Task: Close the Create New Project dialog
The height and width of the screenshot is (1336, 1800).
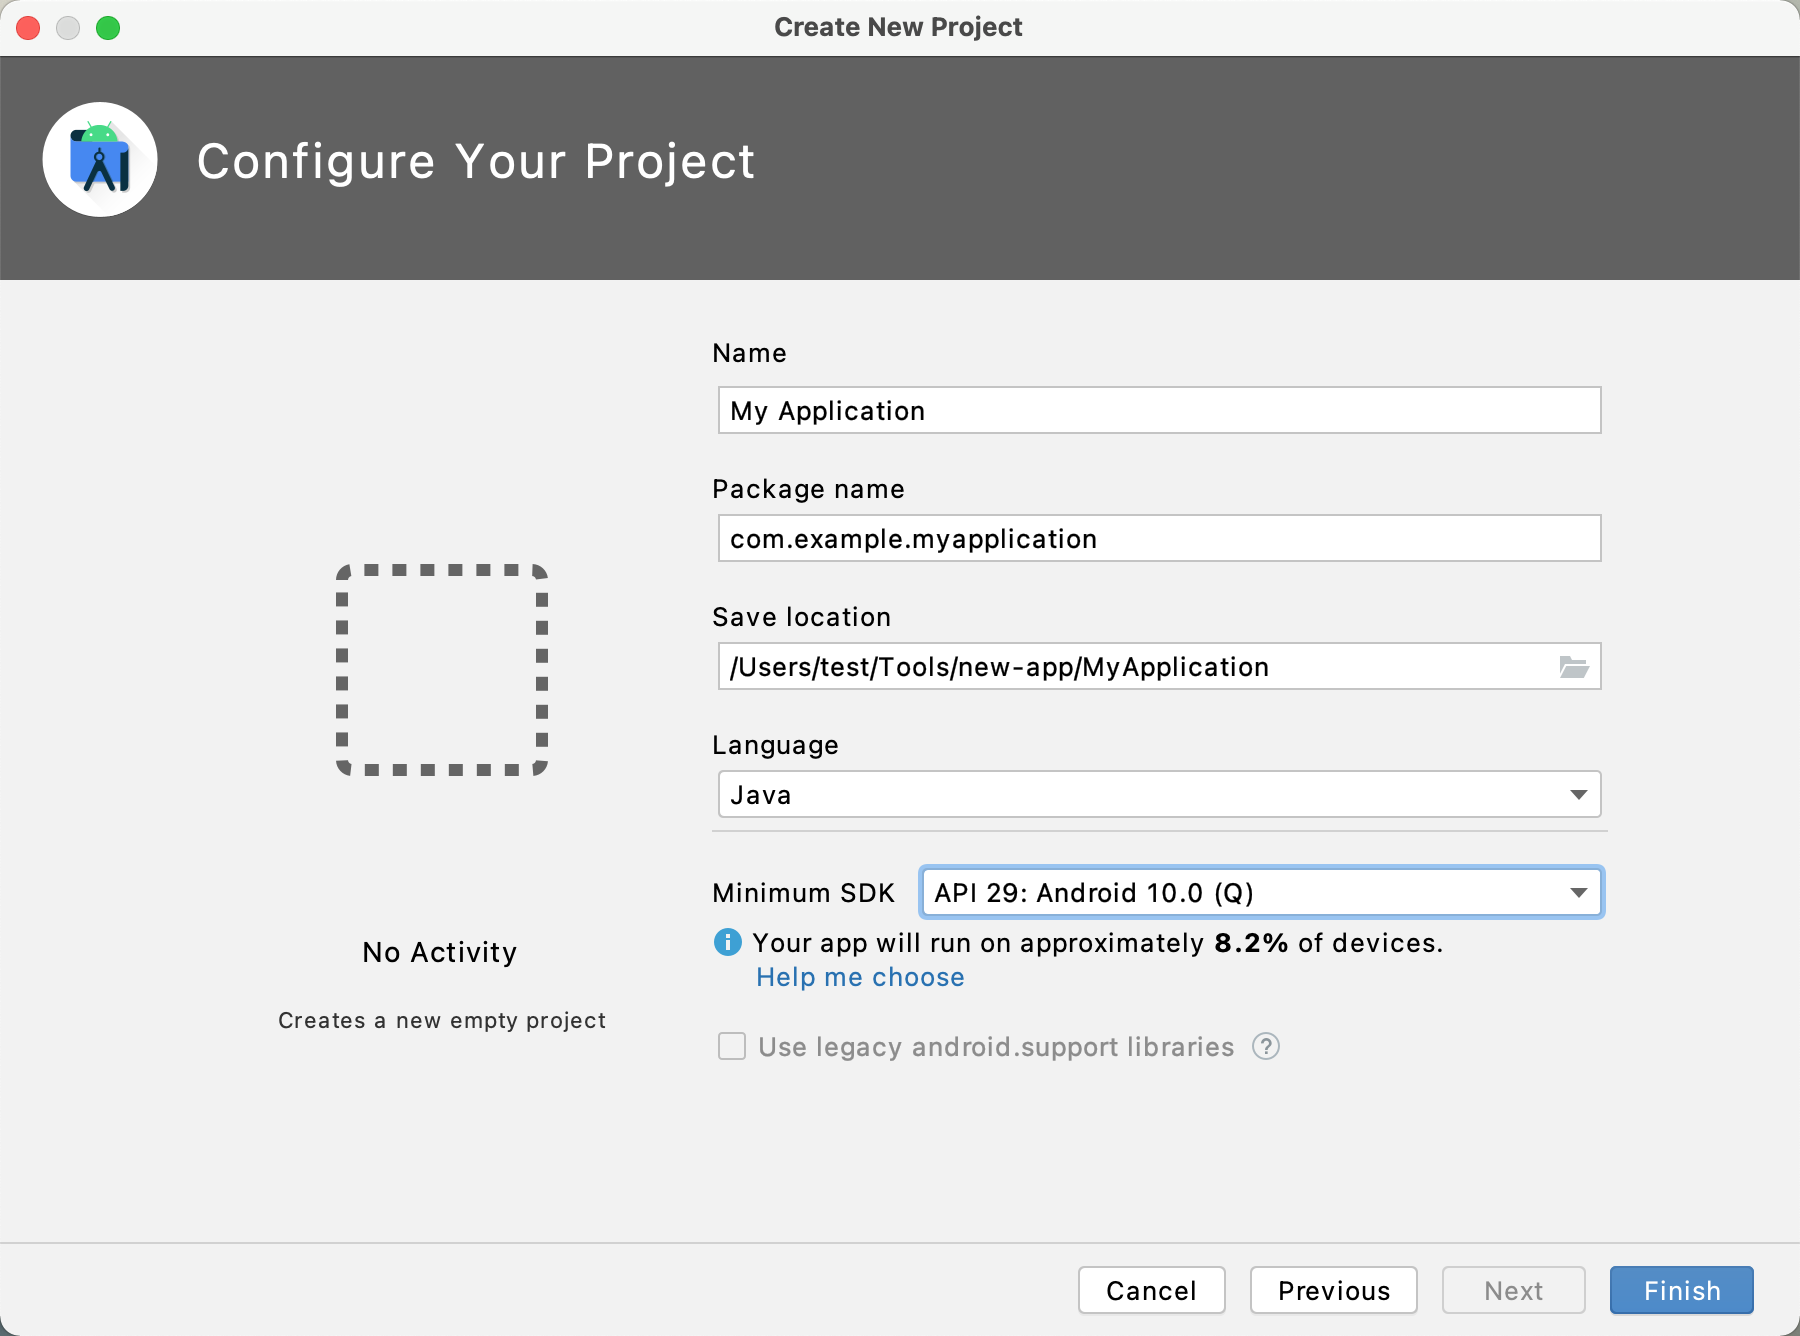Action: (28, 28)
